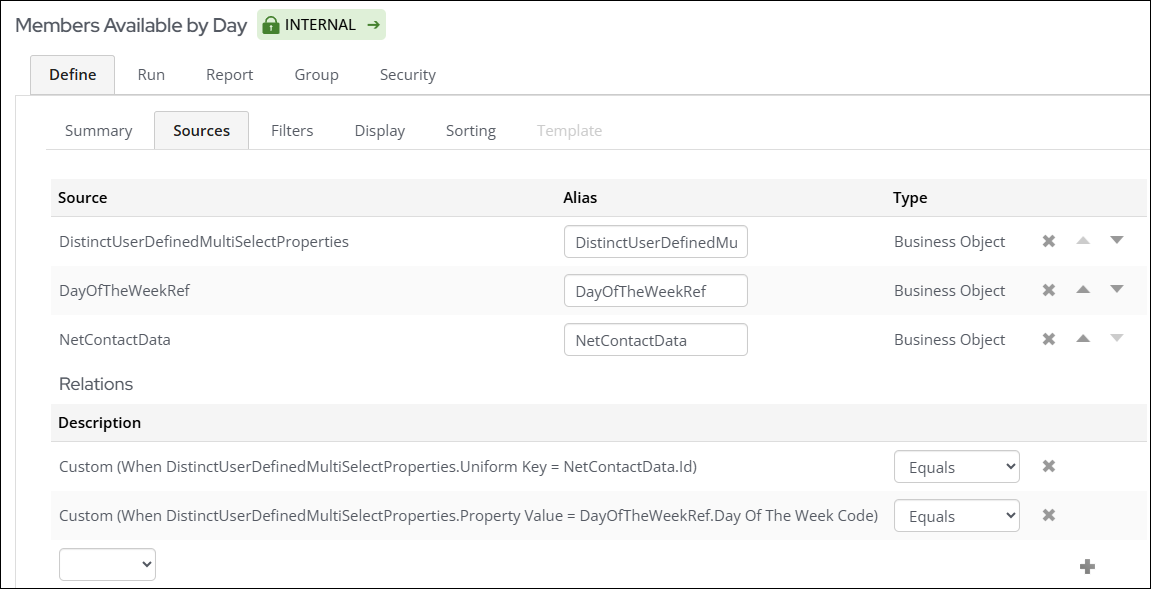Switch to the Run tab

pyautogui.click(x=151, y=75)
